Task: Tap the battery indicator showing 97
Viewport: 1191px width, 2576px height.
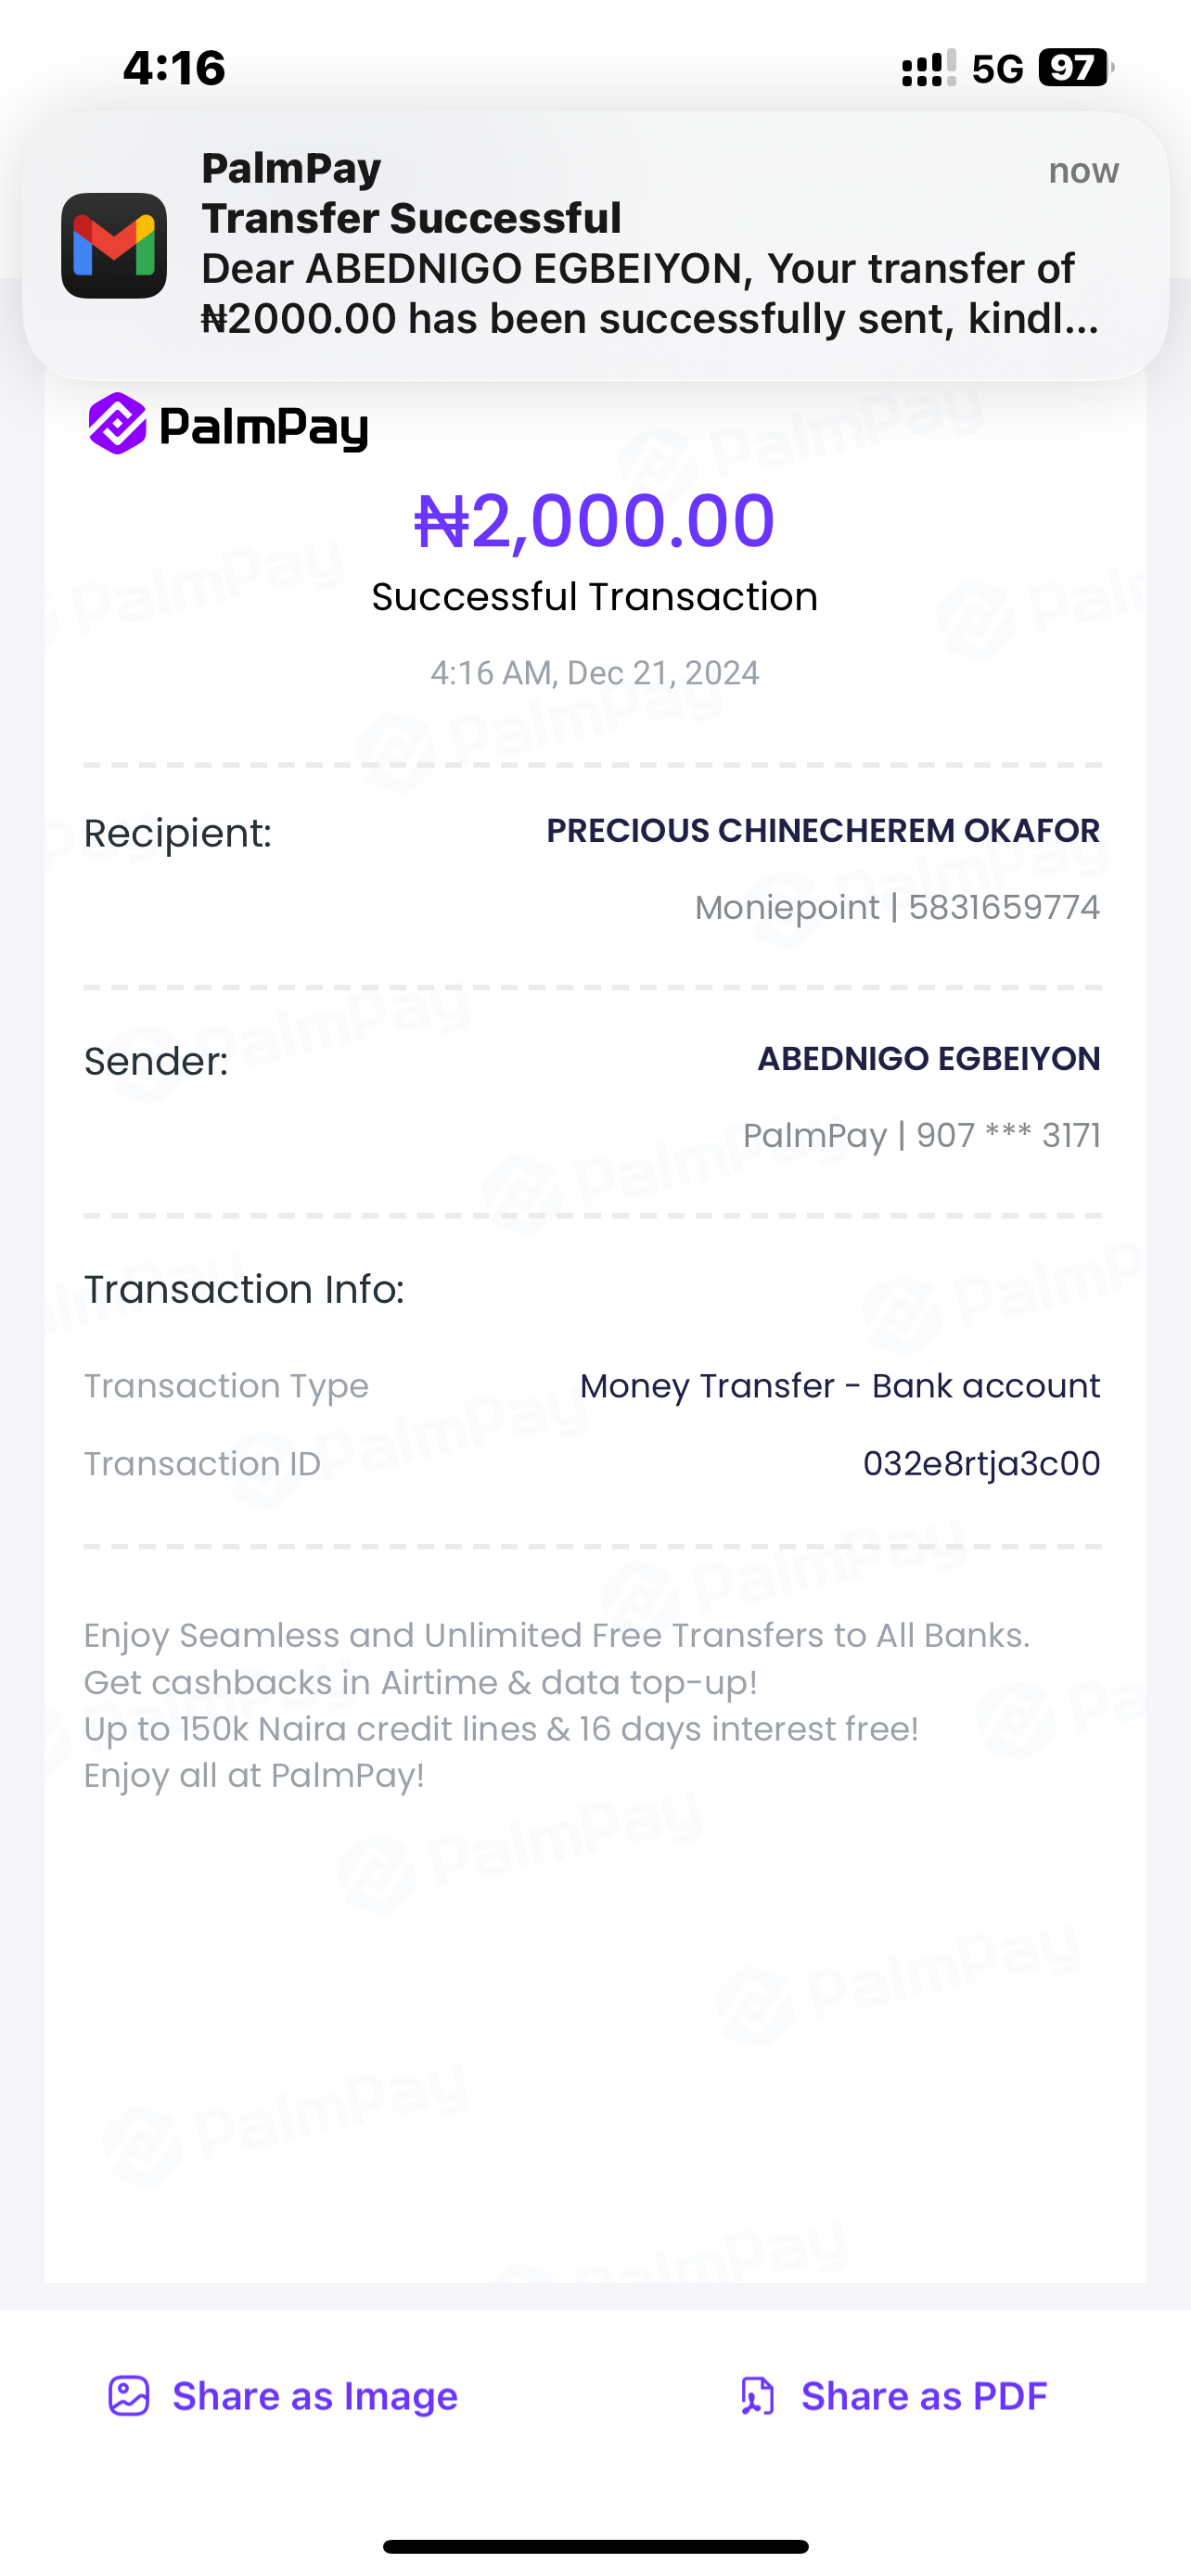Action: pyautogui.click(x=1074, y=68)
